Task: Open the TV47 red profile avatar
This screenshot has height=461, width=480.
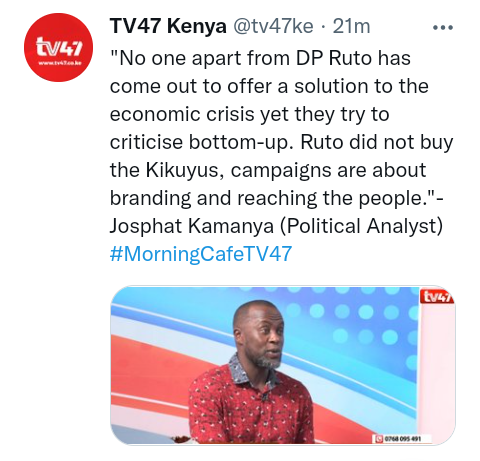Action: [58, 48]
